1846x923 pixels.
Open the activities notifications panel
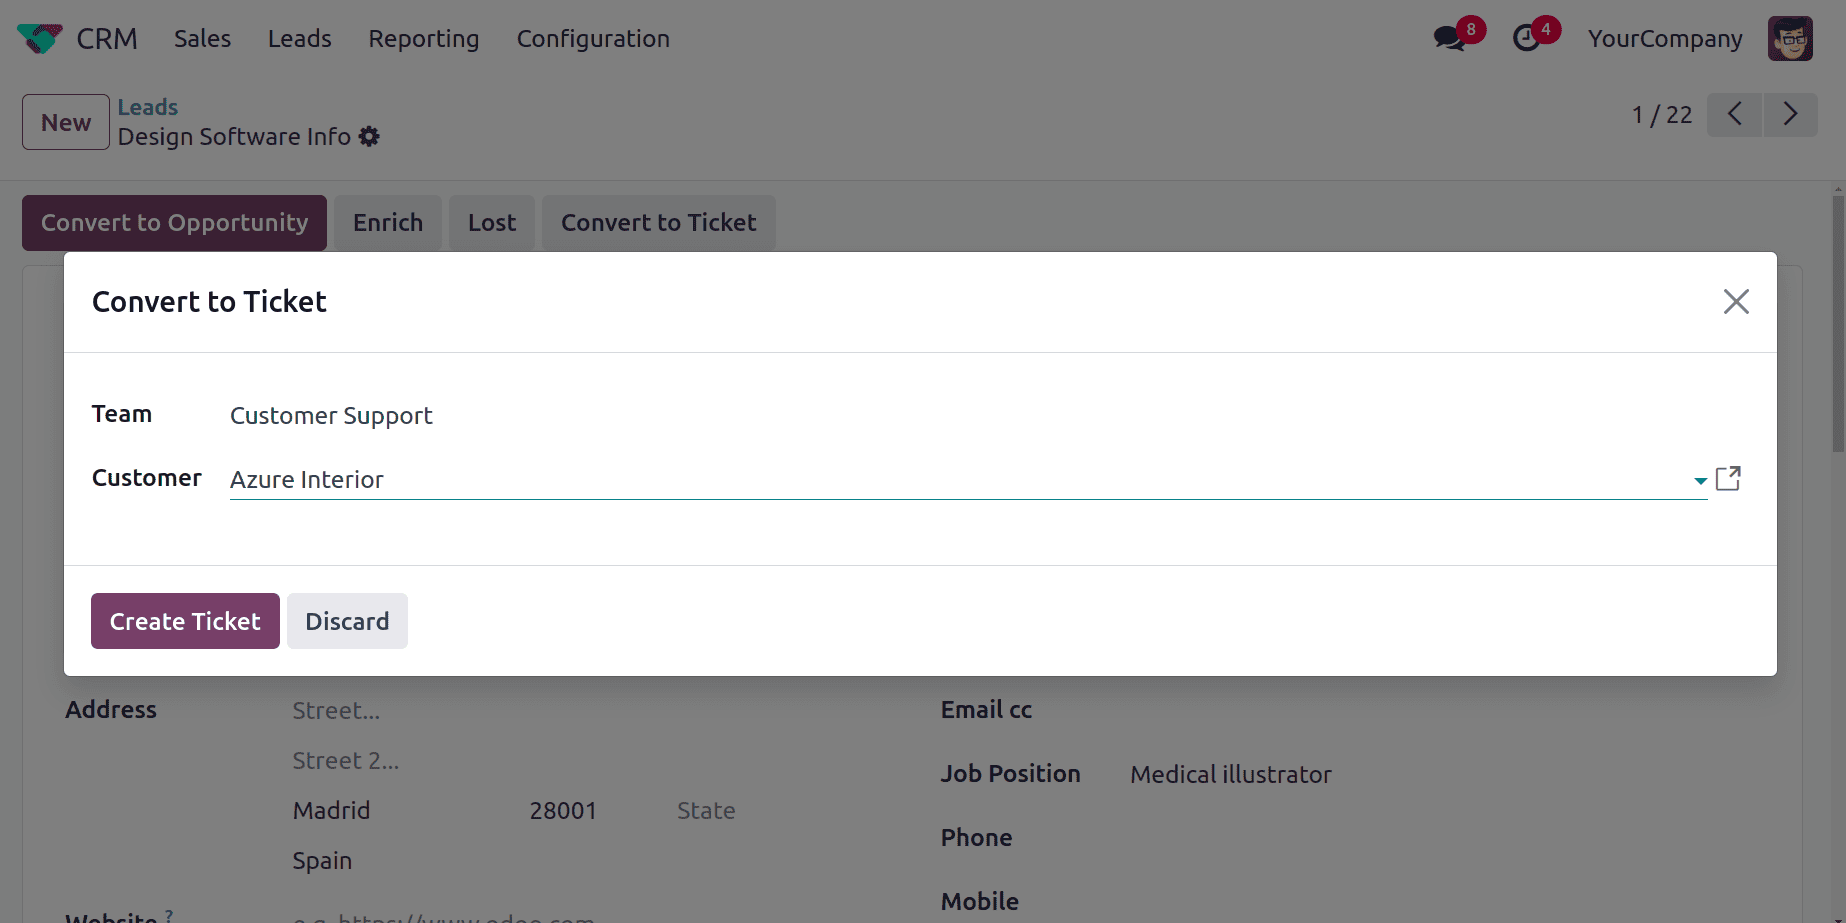1527,38
